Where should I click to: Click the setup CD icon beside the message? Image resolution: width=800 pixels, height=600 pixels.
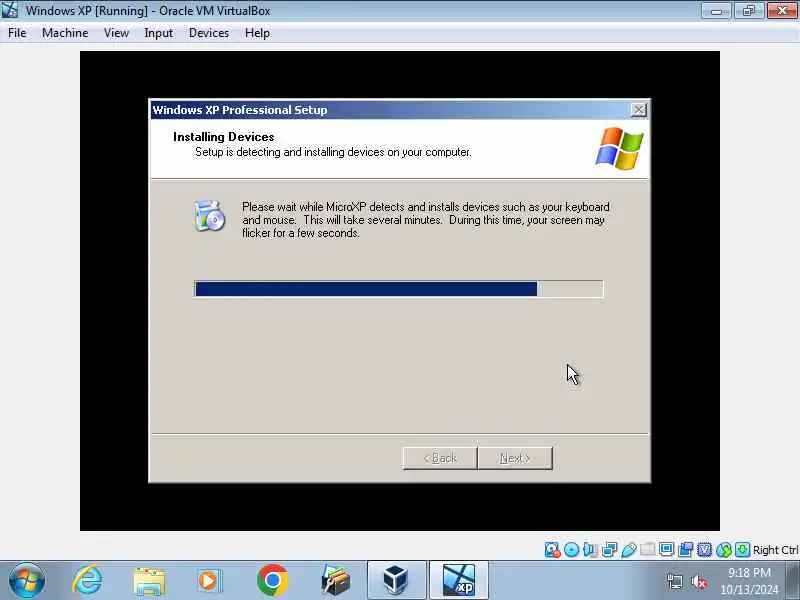coord(209,216)
